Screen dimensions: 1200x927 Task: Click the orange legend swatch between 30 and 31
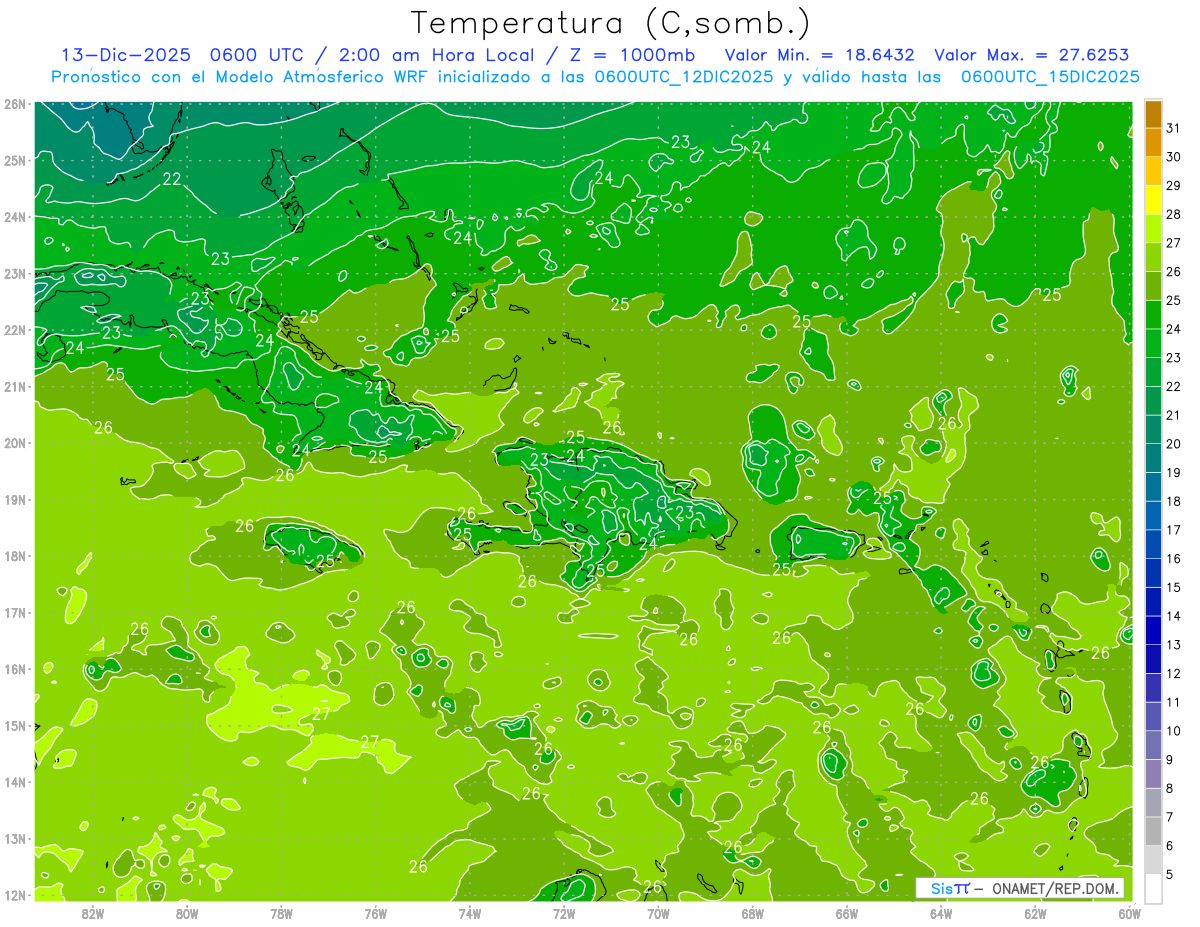click(x=1153, y=142)
